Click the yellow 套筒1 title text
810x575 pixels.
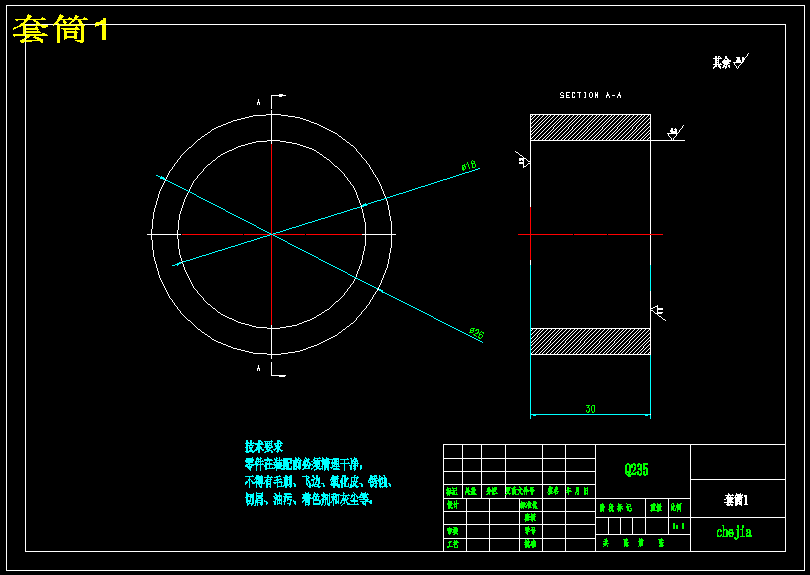click(61, 29)
